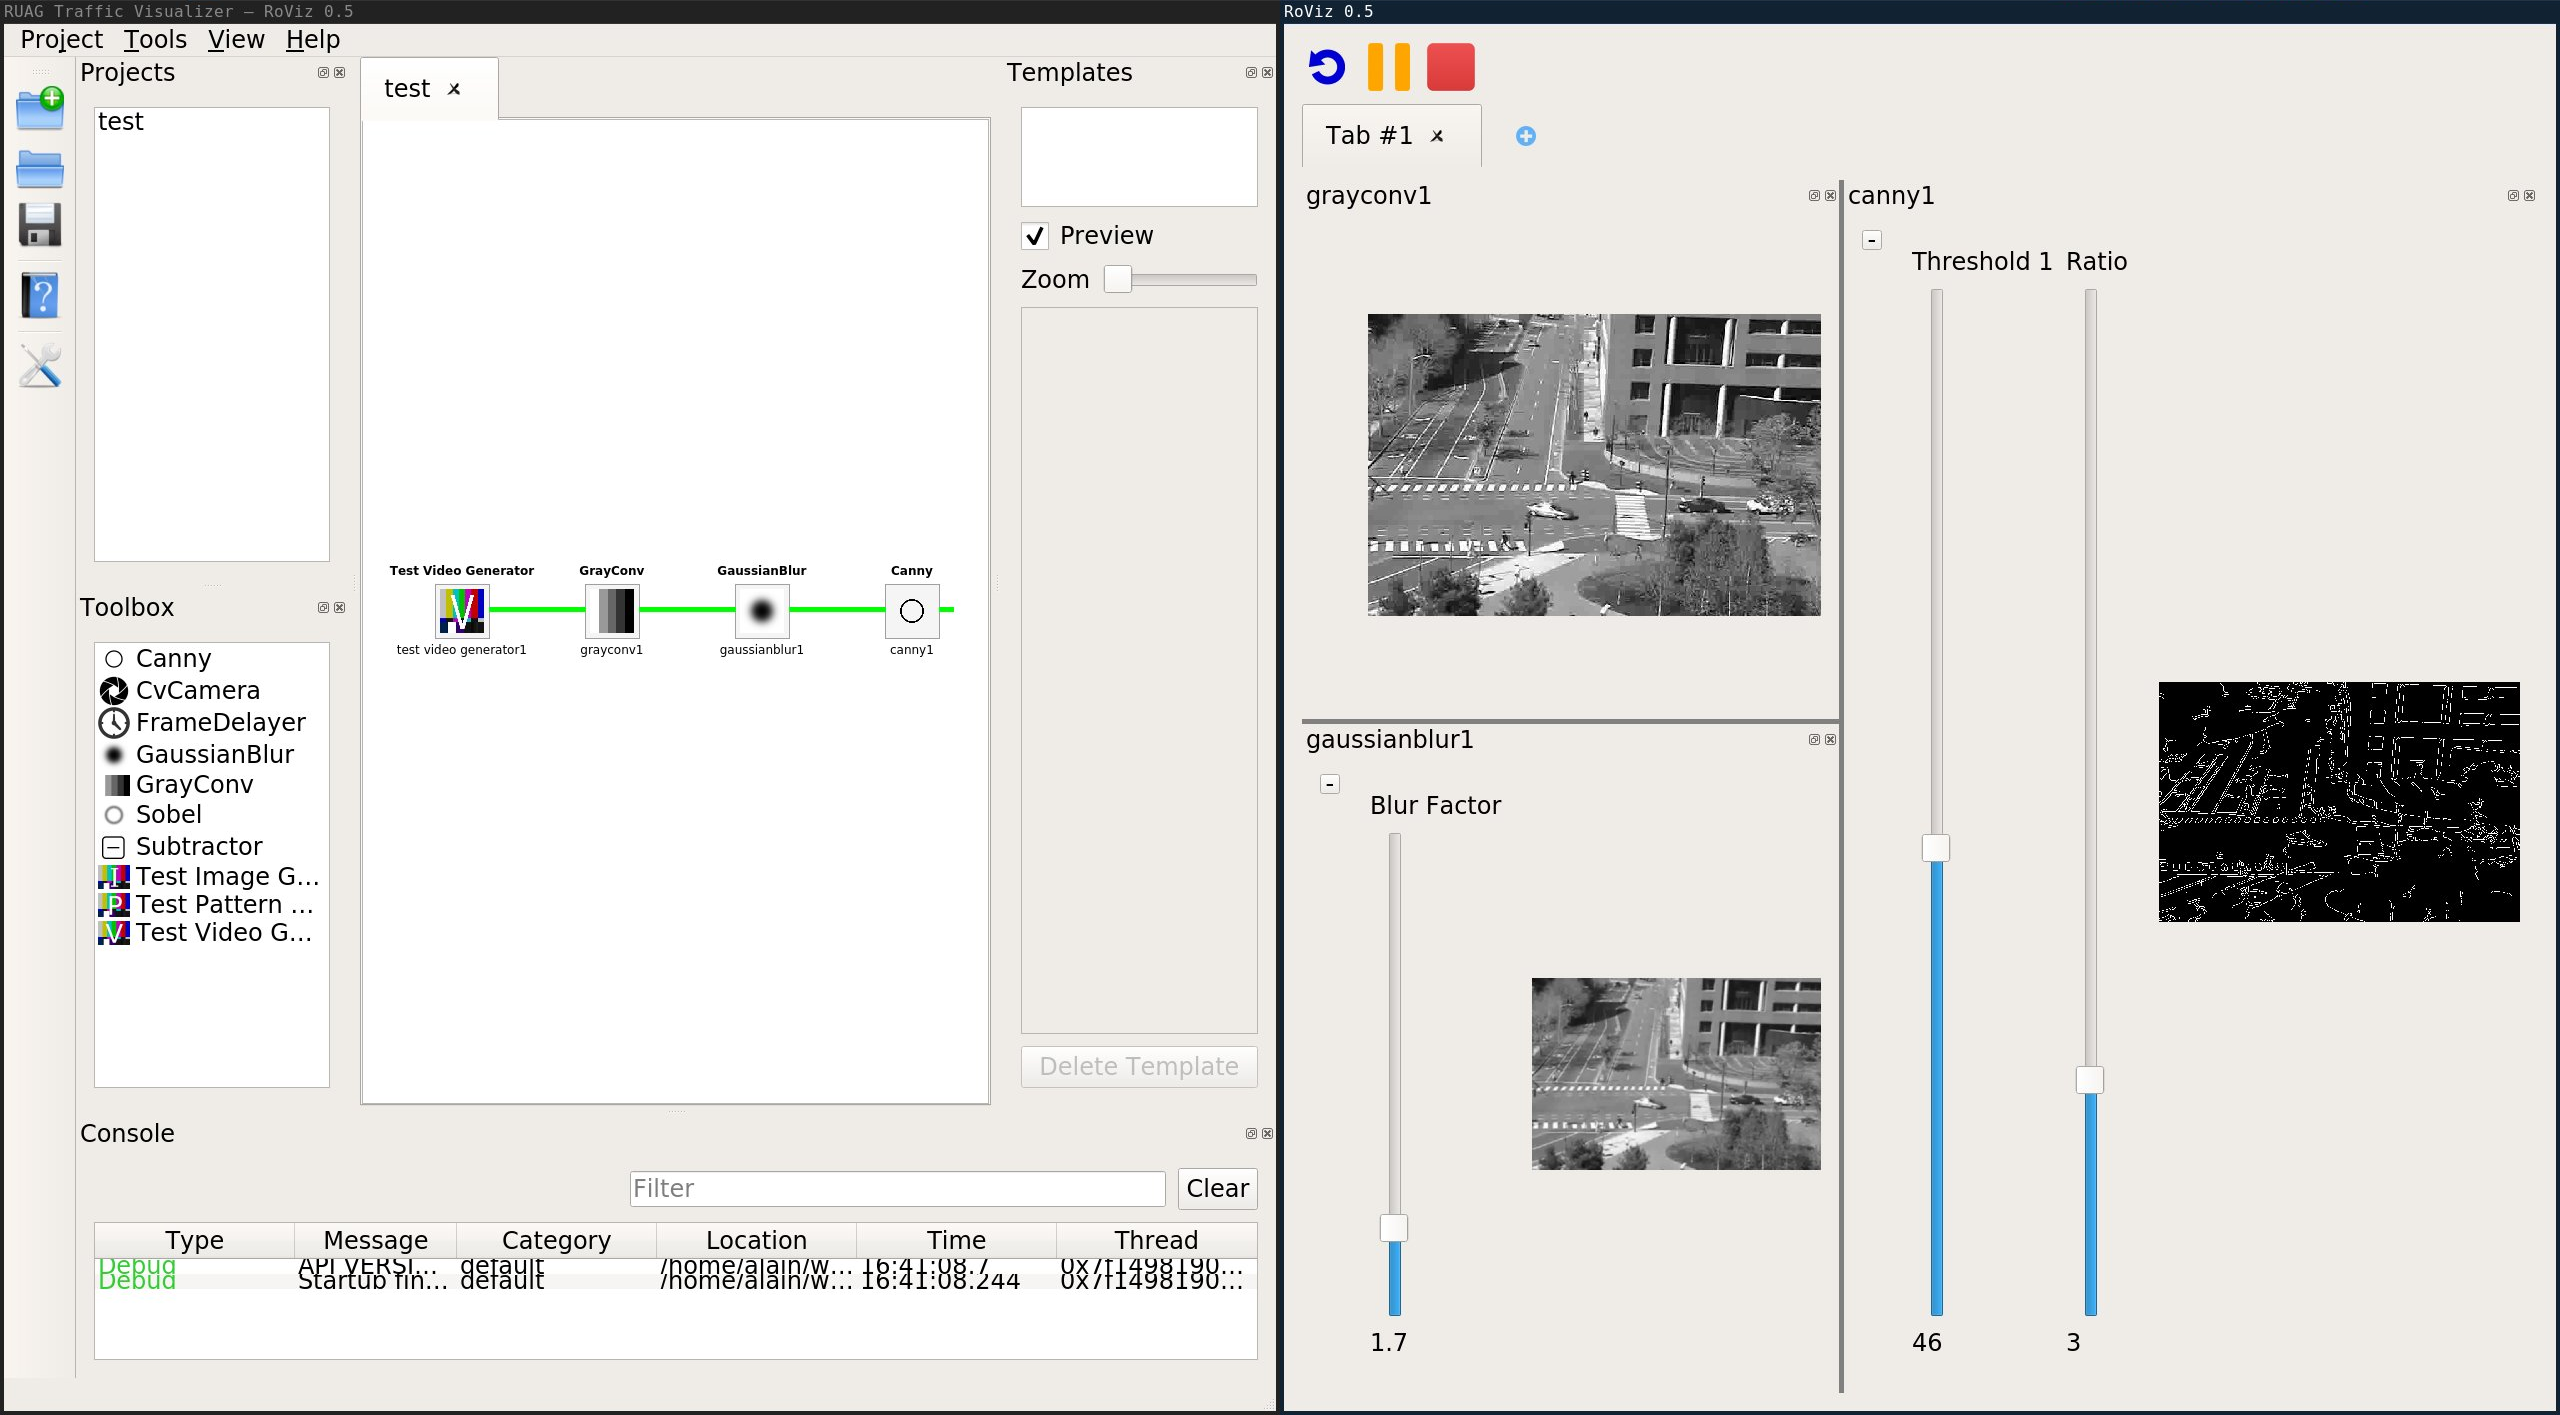This screenshot has width=2560, height=1415.
Task: Click the new project folder icon
Action: [40, 109]
